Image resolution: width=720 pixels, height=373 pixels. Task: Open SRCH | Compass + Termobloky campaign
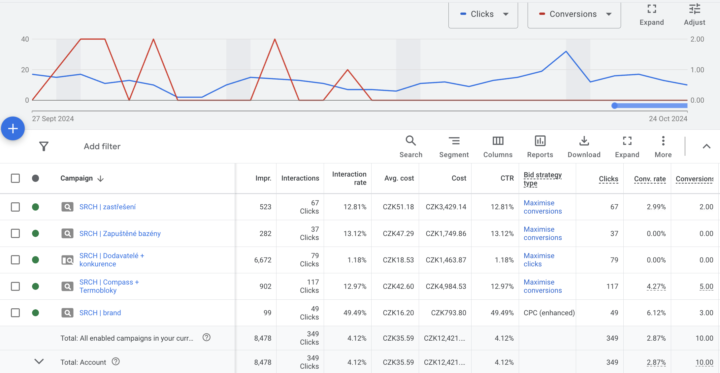109,286
